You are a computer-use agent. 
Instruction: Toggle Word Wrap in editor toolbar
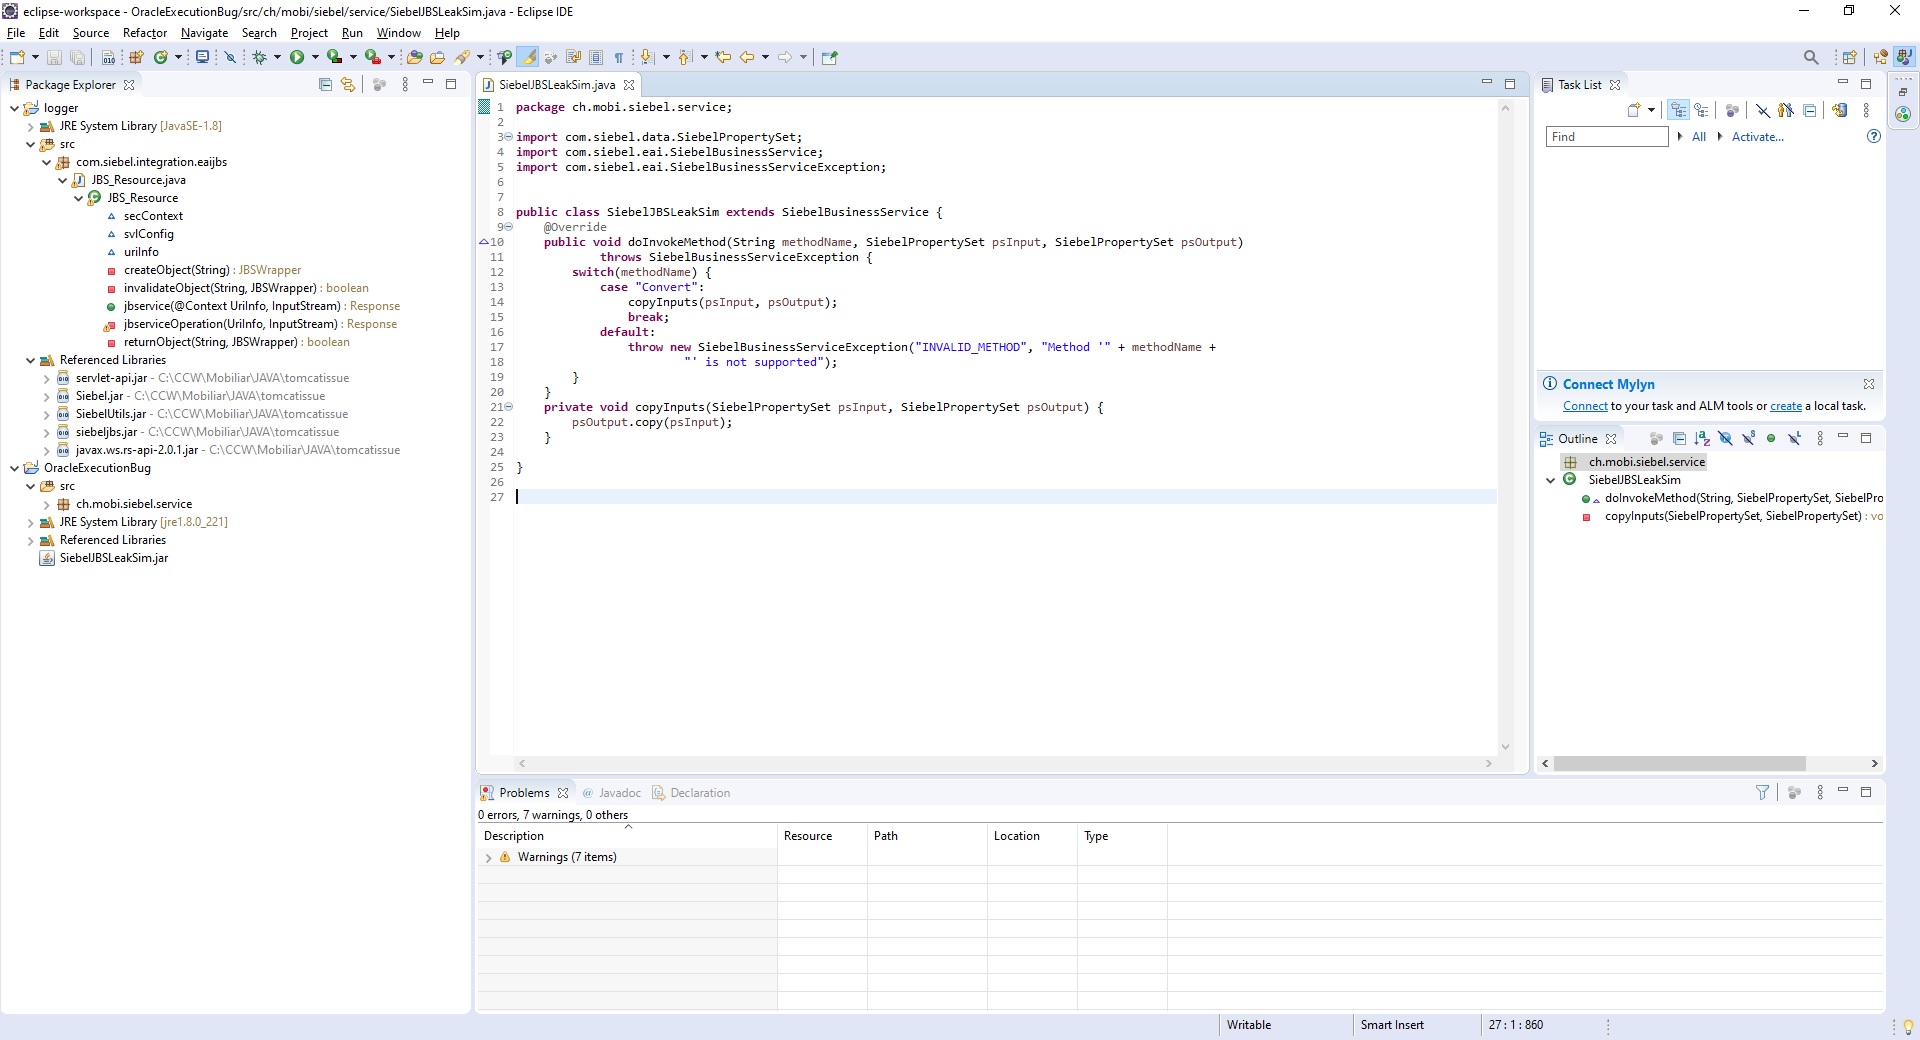tap(574, 57)
